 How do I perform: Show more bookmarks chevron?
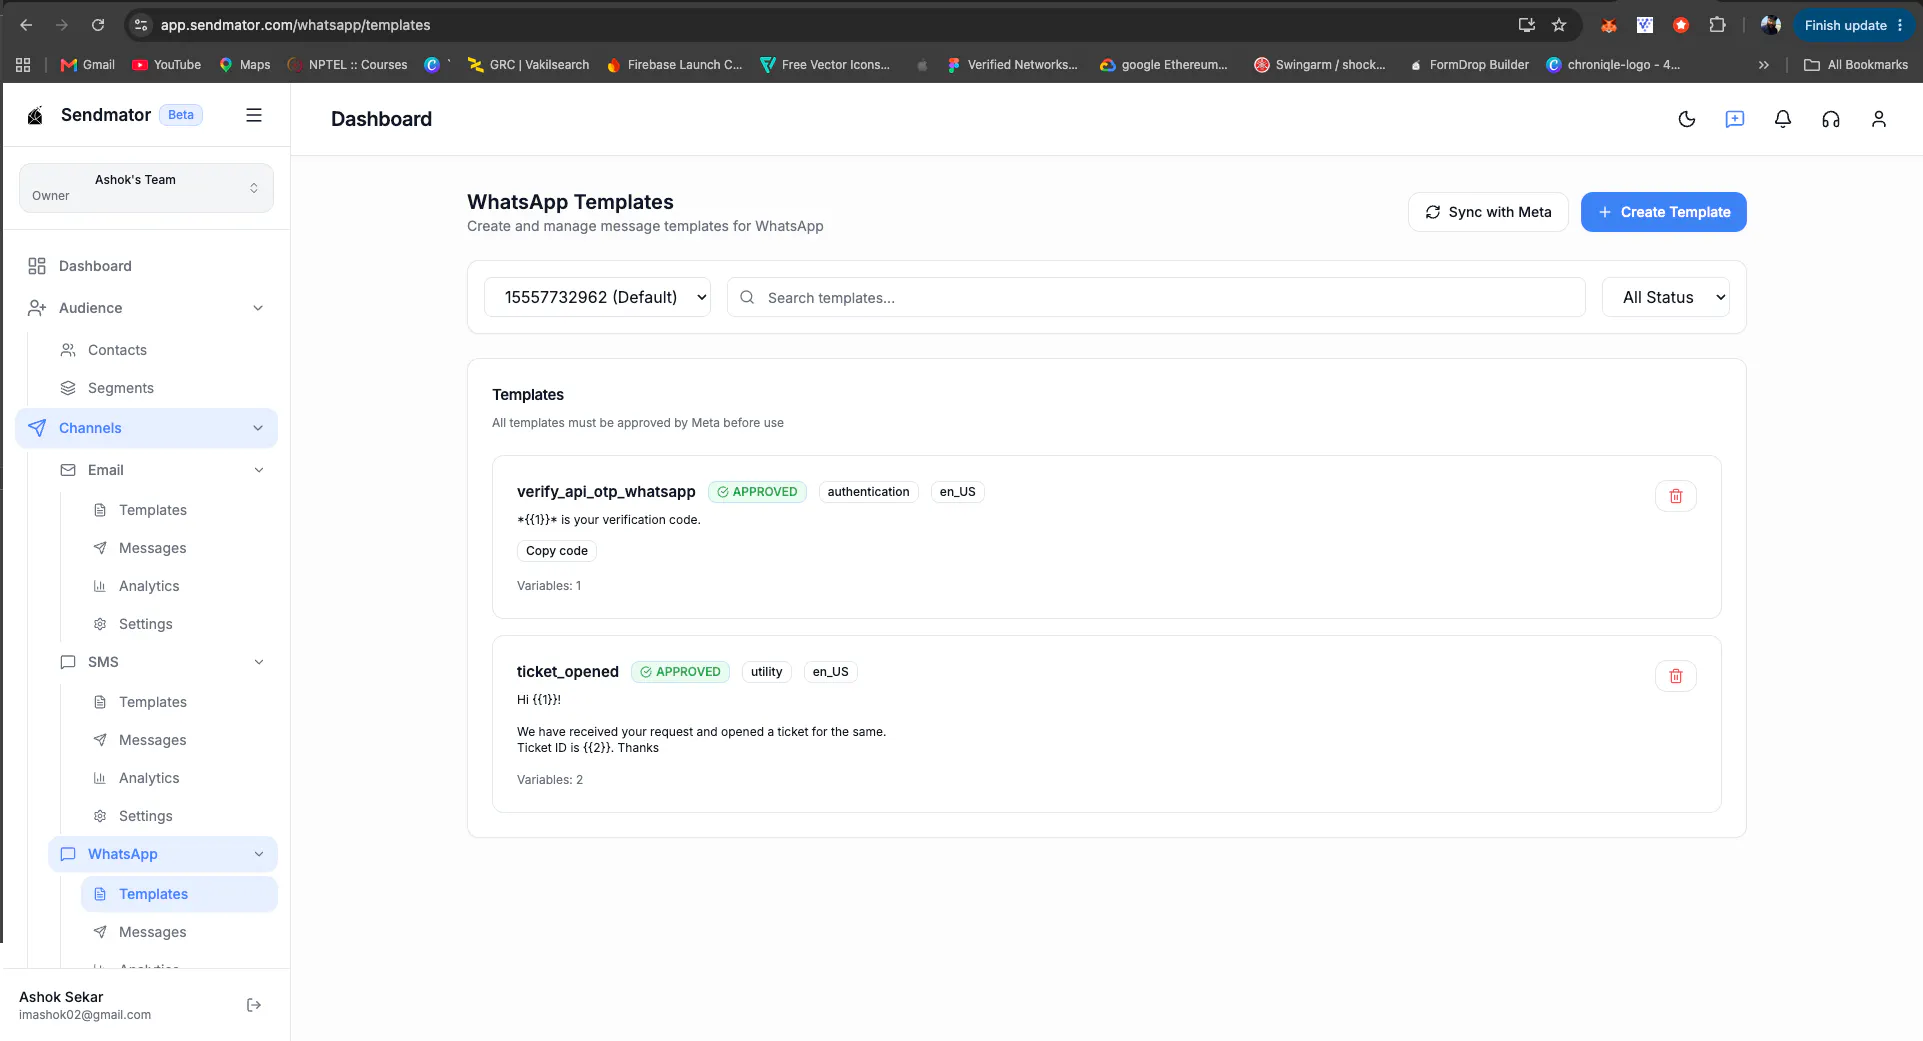[1763, 65]
